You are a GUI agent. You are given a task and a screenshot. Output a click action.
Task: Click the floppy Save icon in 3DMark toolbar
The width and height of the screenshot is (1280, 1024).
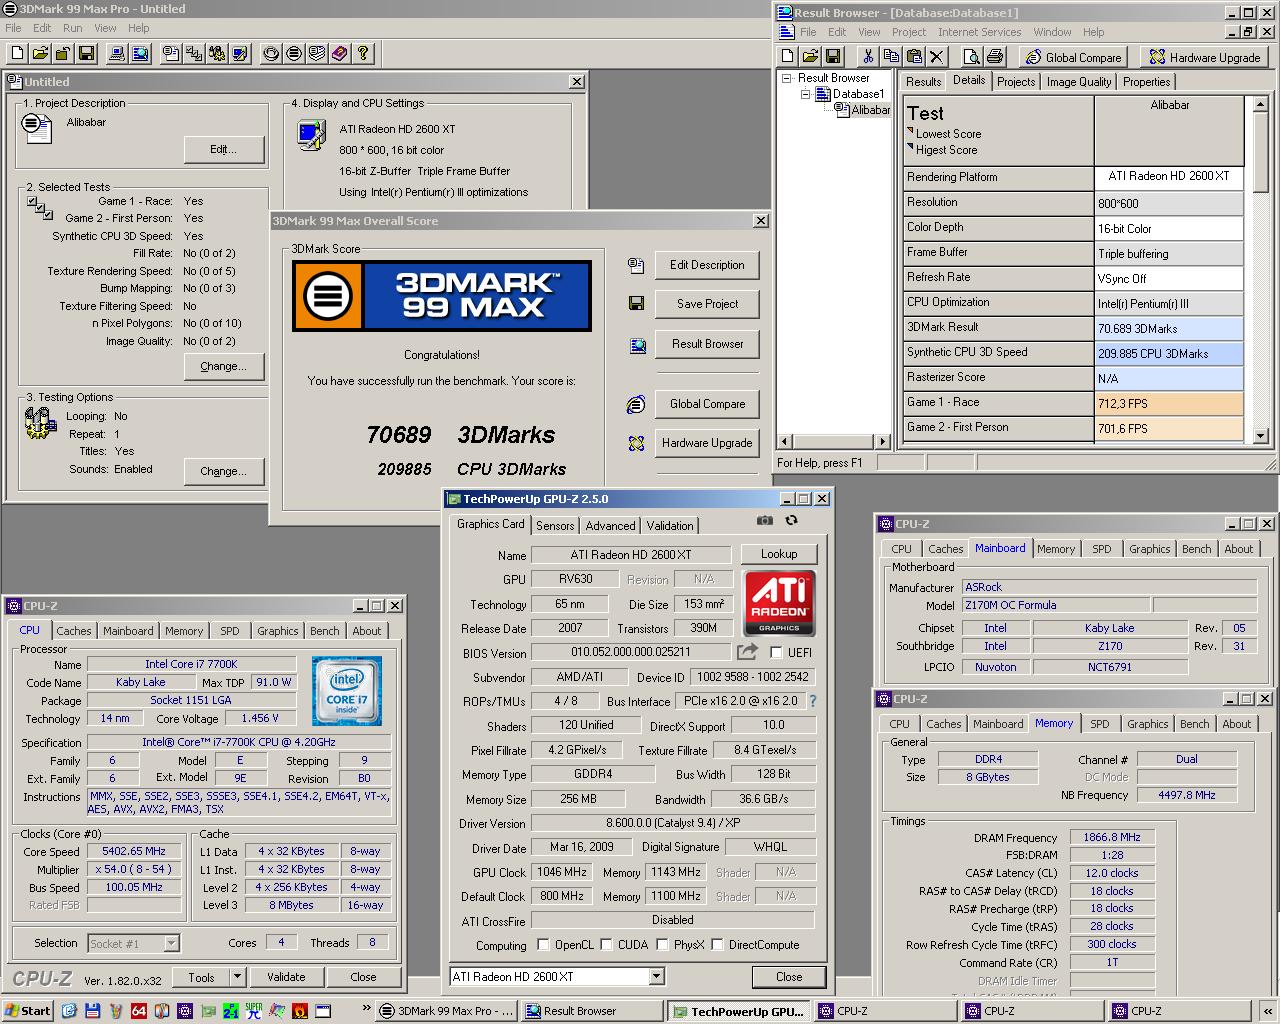pos(86,54)
